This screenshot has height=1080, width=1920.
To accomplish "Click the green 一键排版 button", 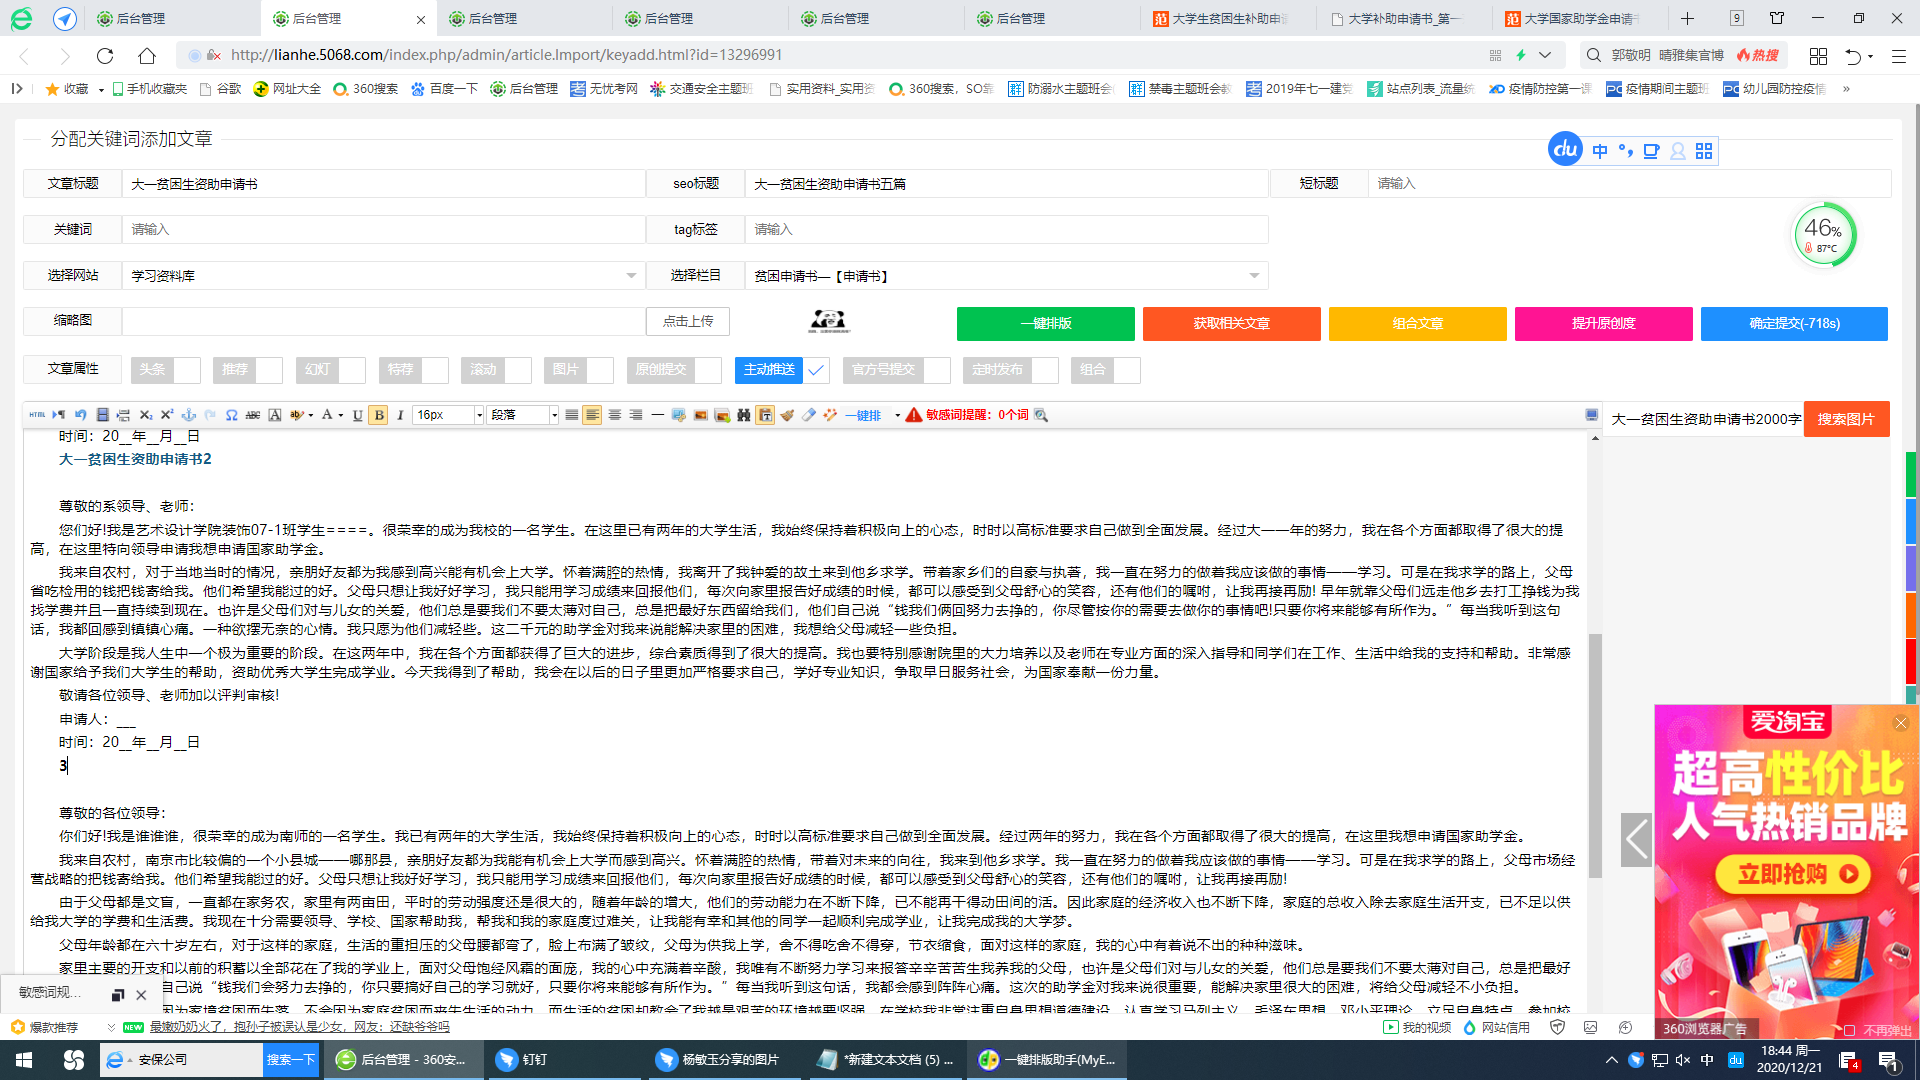I will [1046, 324].
